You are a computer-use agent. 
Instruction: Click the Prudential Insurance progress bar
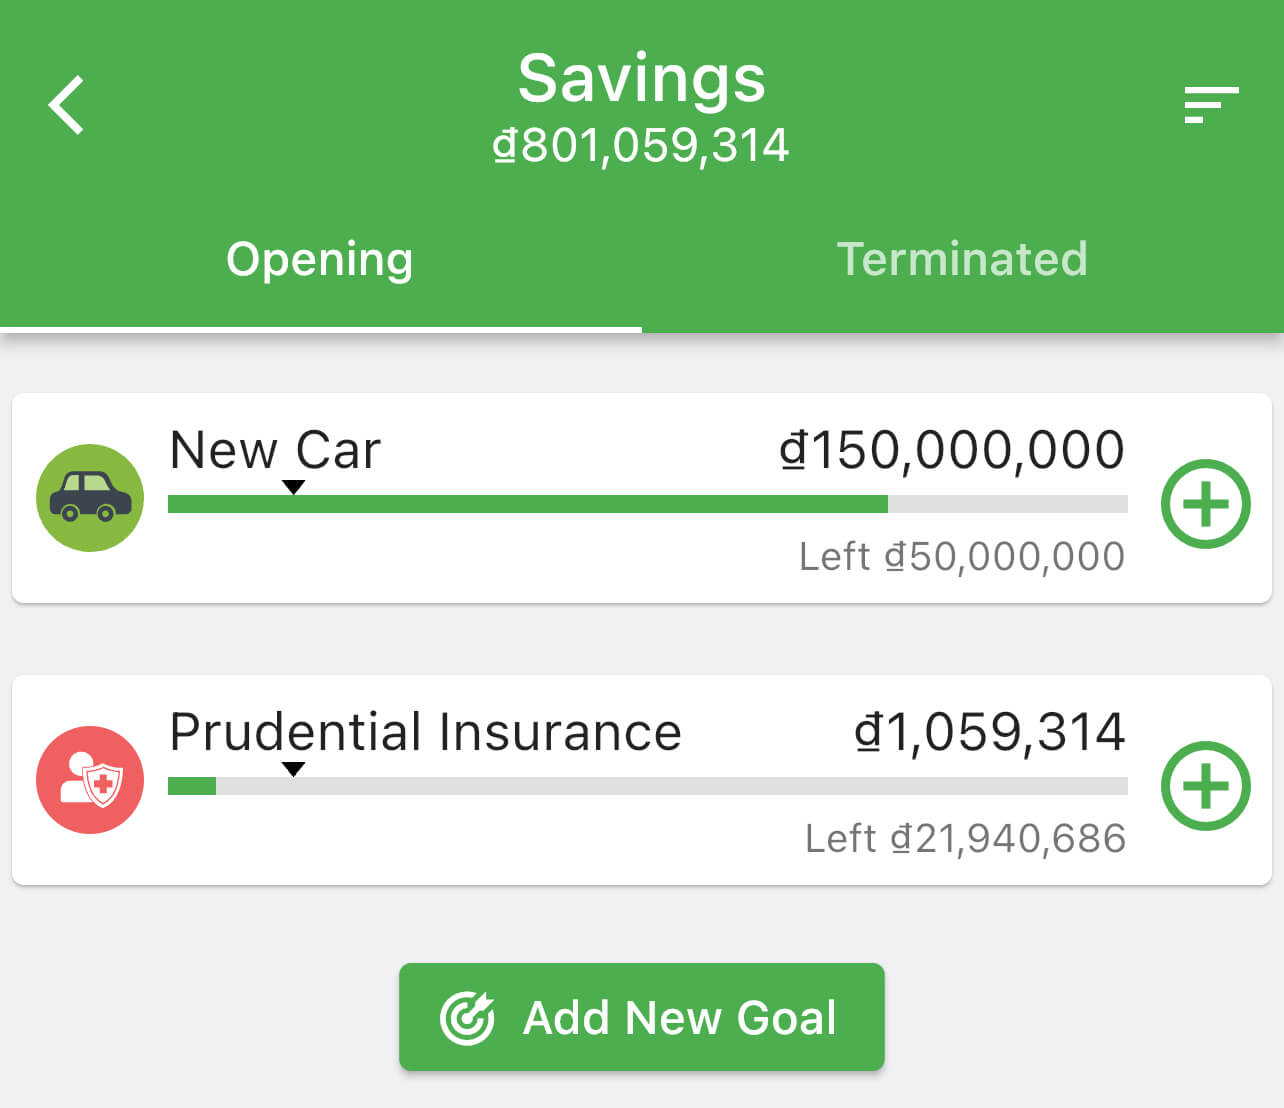coord(647,786)
